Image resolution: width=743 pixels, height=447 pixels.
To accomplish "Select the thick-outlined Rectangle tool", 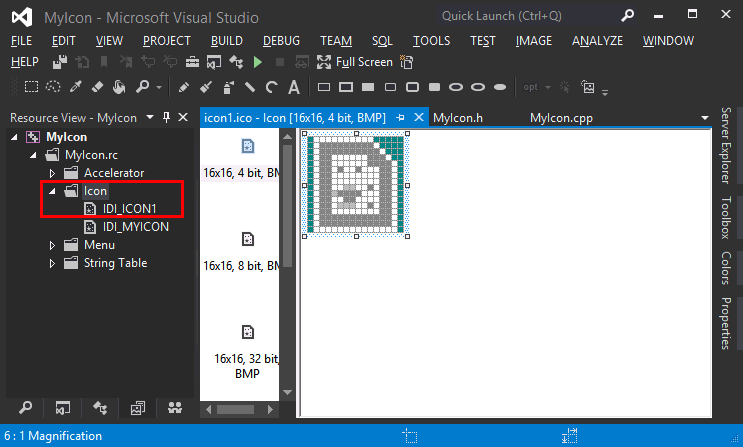I will click(346, 87).
